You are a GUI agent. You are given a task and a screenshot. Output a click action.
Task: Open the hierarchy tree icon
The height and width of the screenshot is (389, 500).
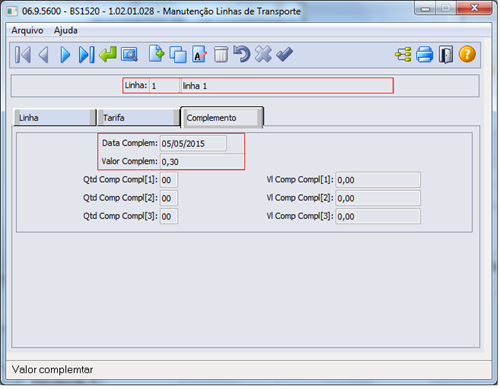click(403, 54)
